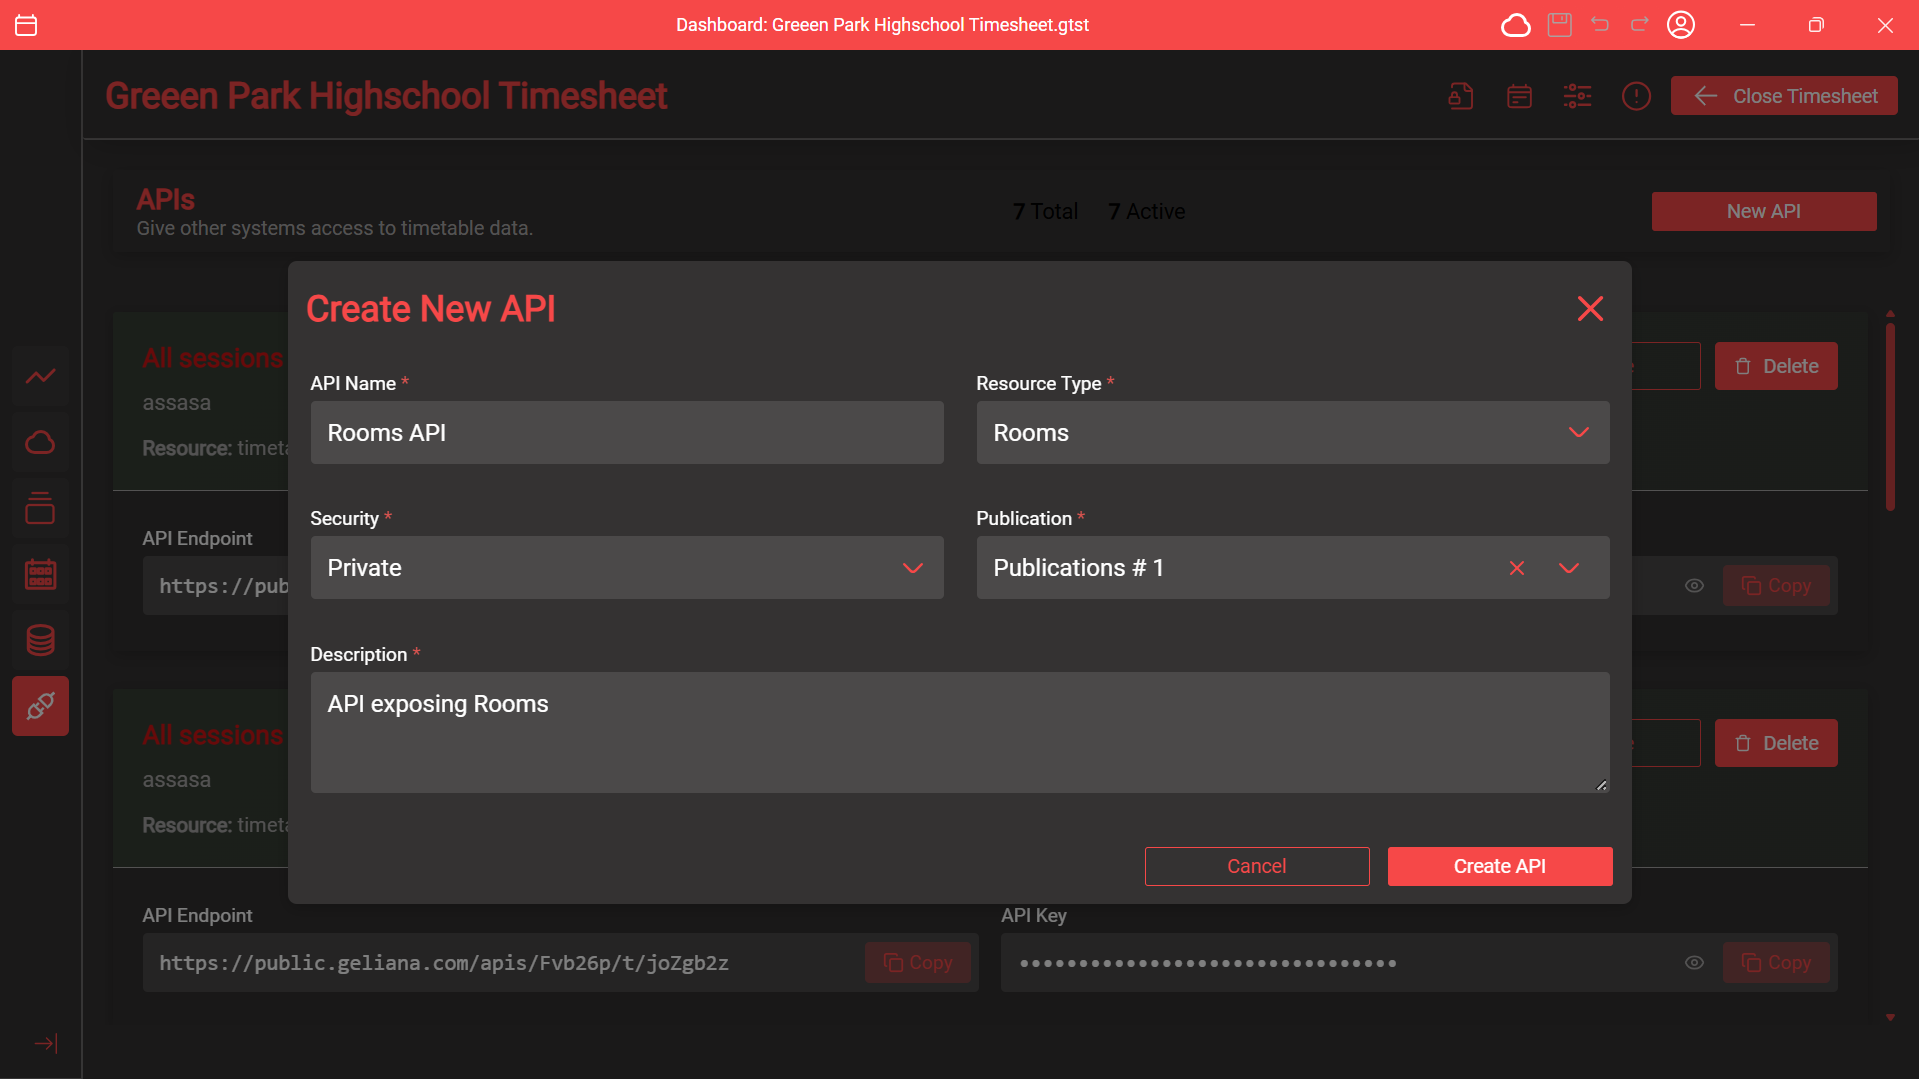Cancel the Create New API dialog
The image size is (1919, 1079).
(1256, 865)
